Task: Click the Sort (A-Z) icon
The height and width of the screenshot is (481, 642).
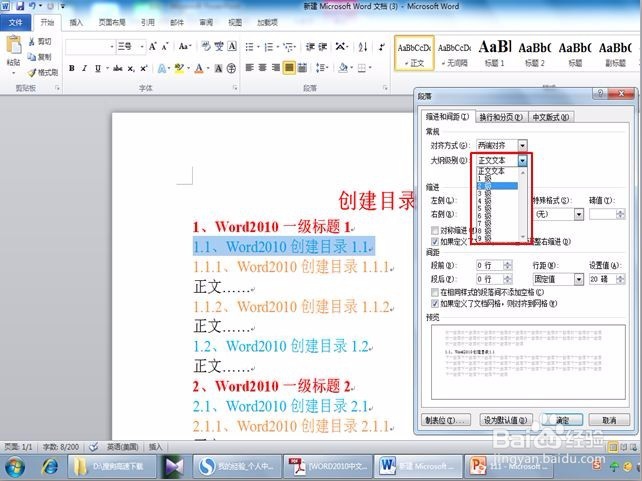Action: coord(363,47)
